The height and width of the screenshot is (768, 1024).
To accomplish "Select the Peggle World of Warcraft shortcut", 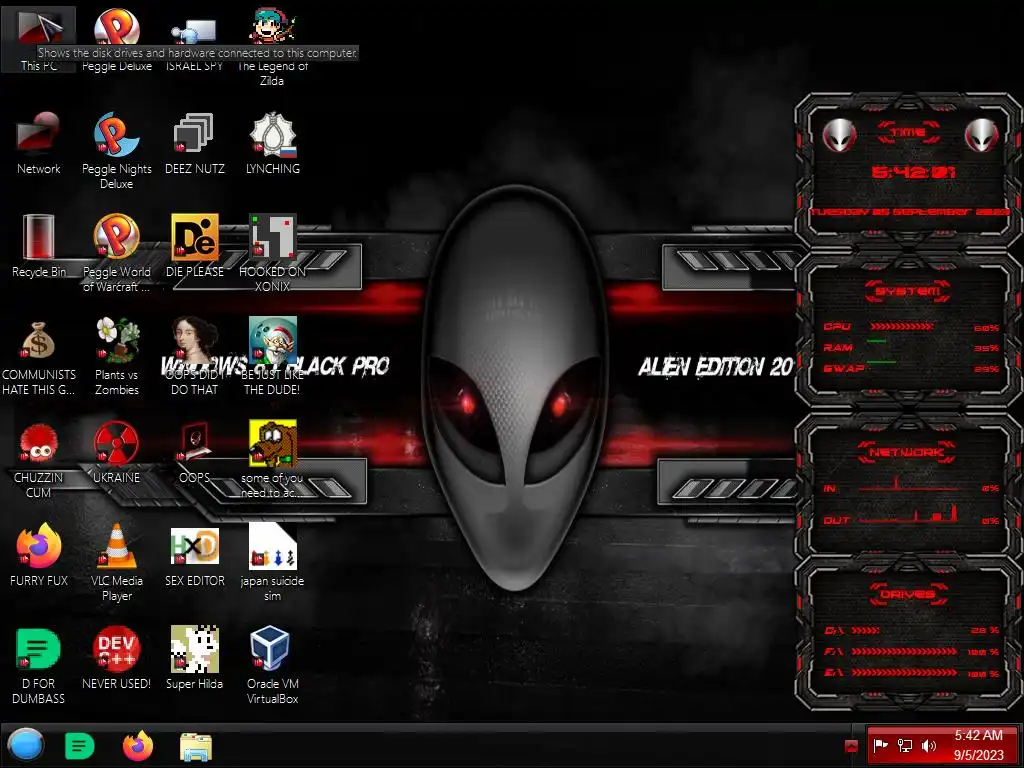I will coord(116,253).
